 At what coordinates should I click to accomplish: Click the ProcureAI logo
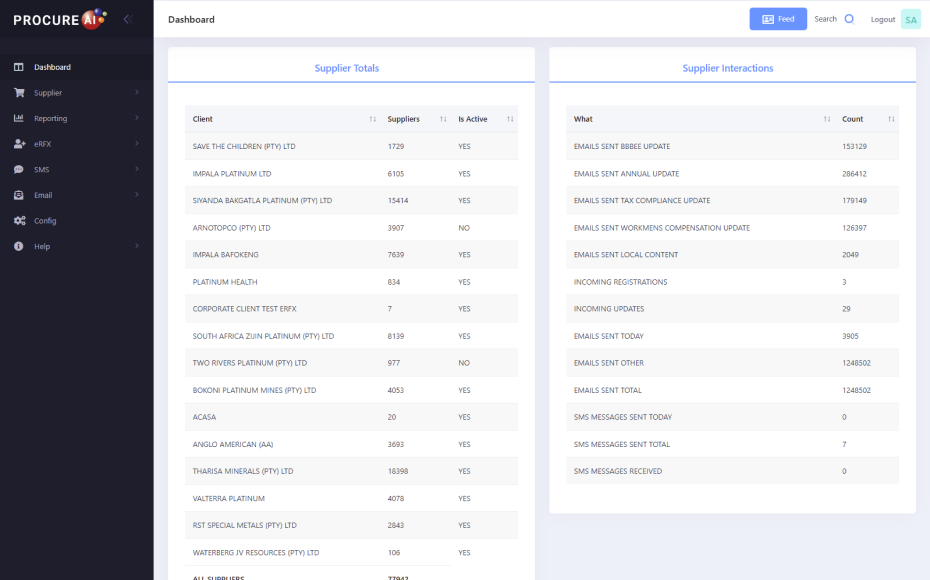60,19
